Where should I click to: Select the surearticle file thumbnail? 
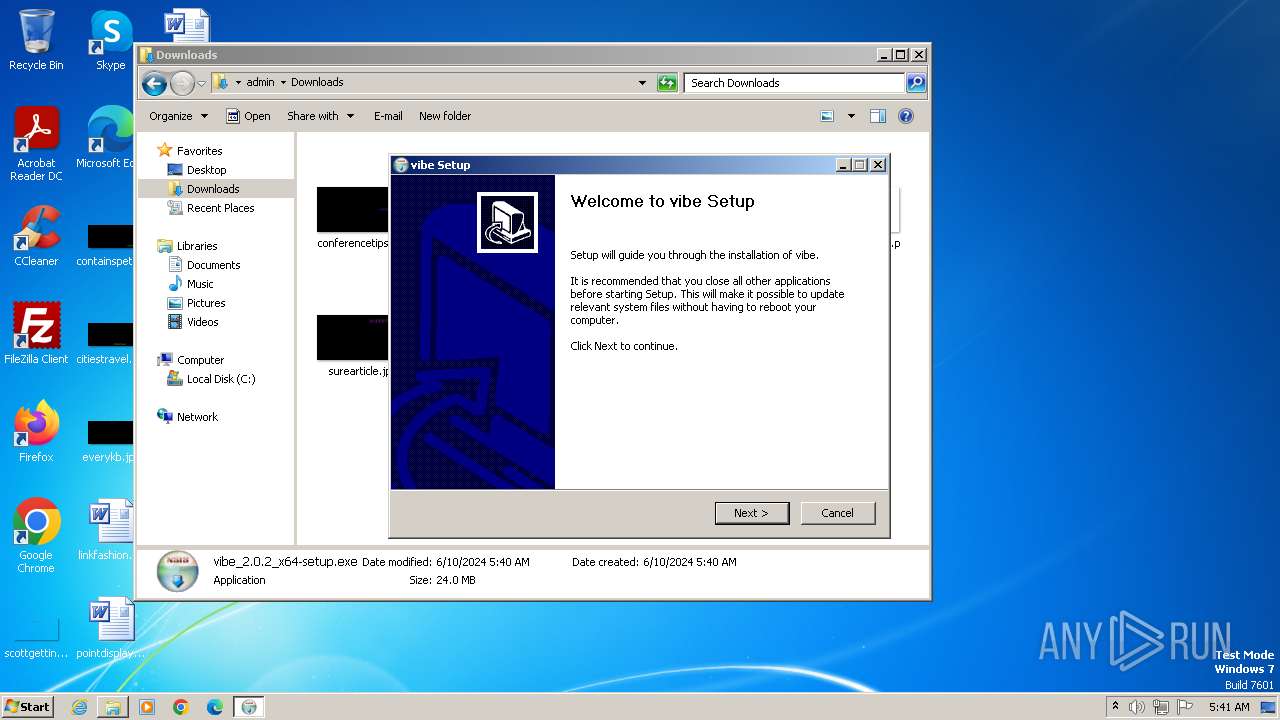point(353,338)
